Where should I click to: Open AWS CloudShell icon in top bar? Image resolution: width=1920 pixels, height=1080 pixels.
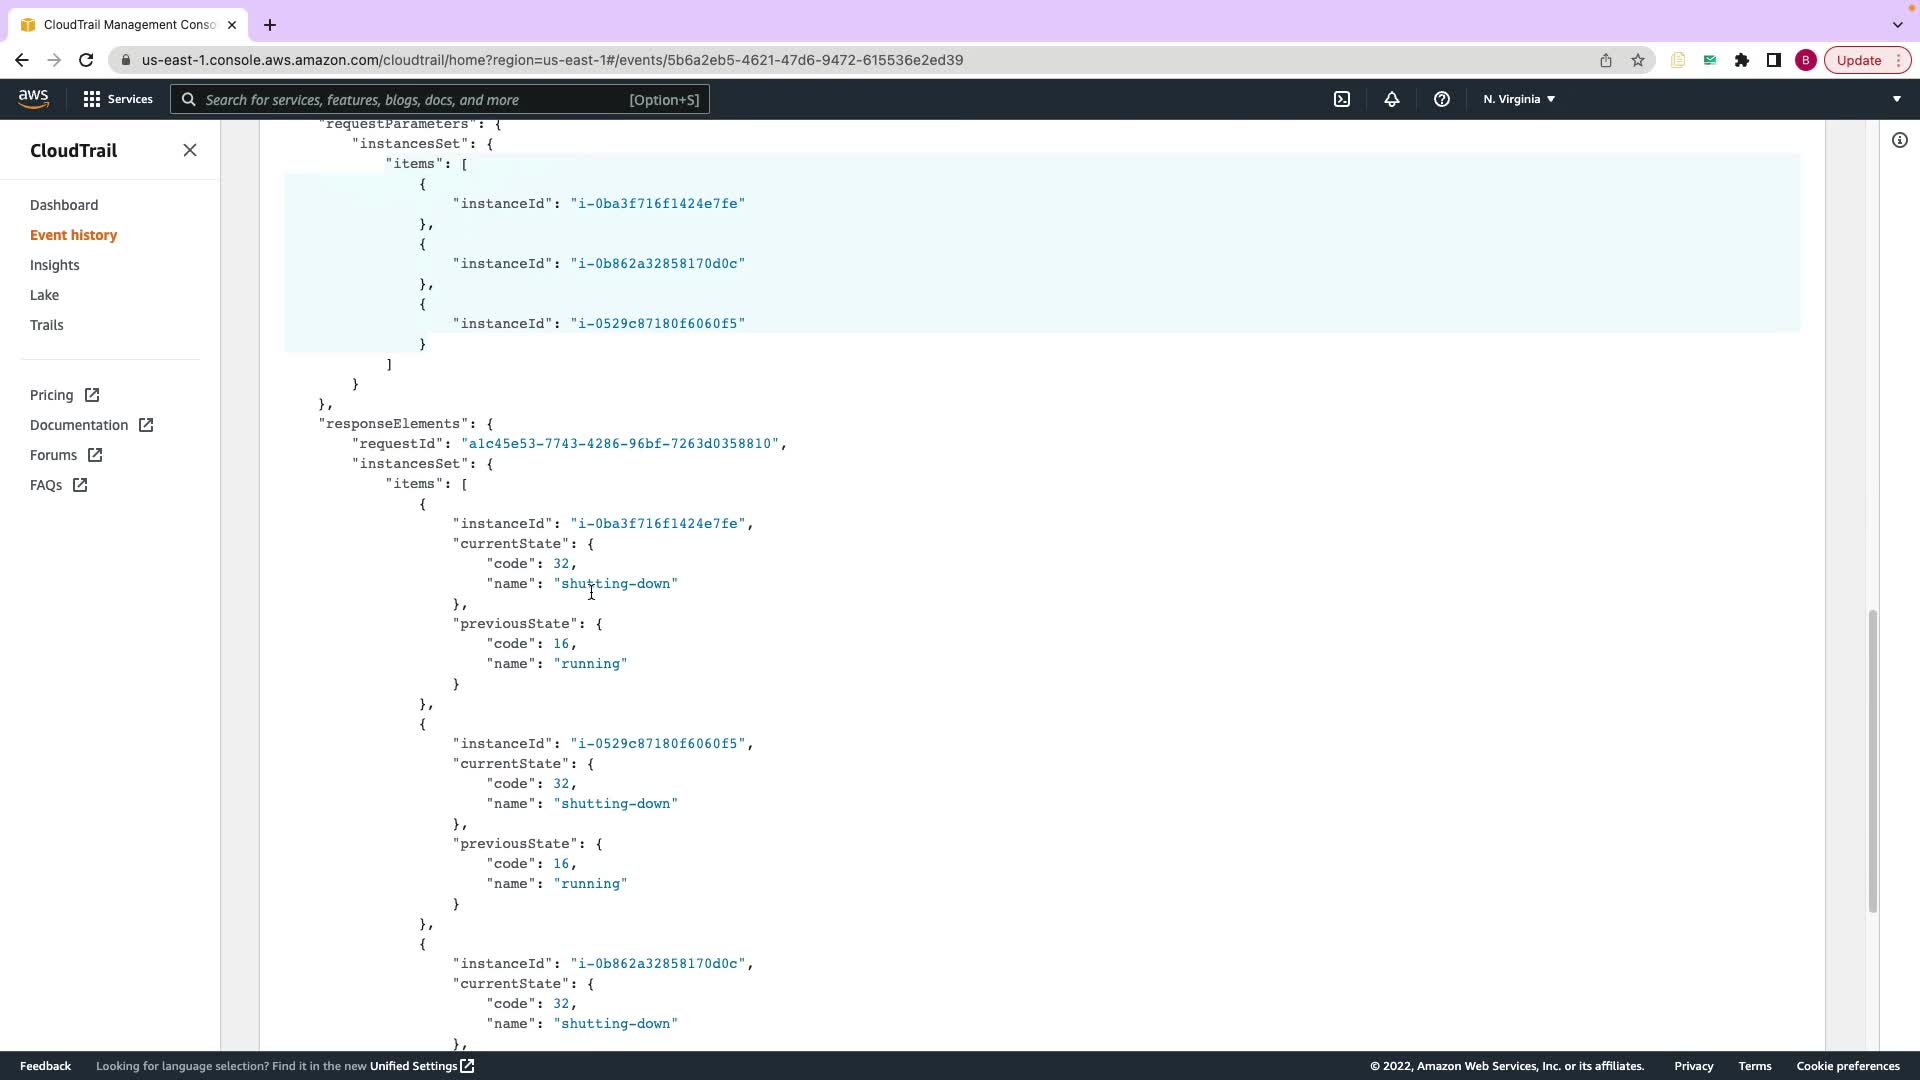tap(1342, 99)
